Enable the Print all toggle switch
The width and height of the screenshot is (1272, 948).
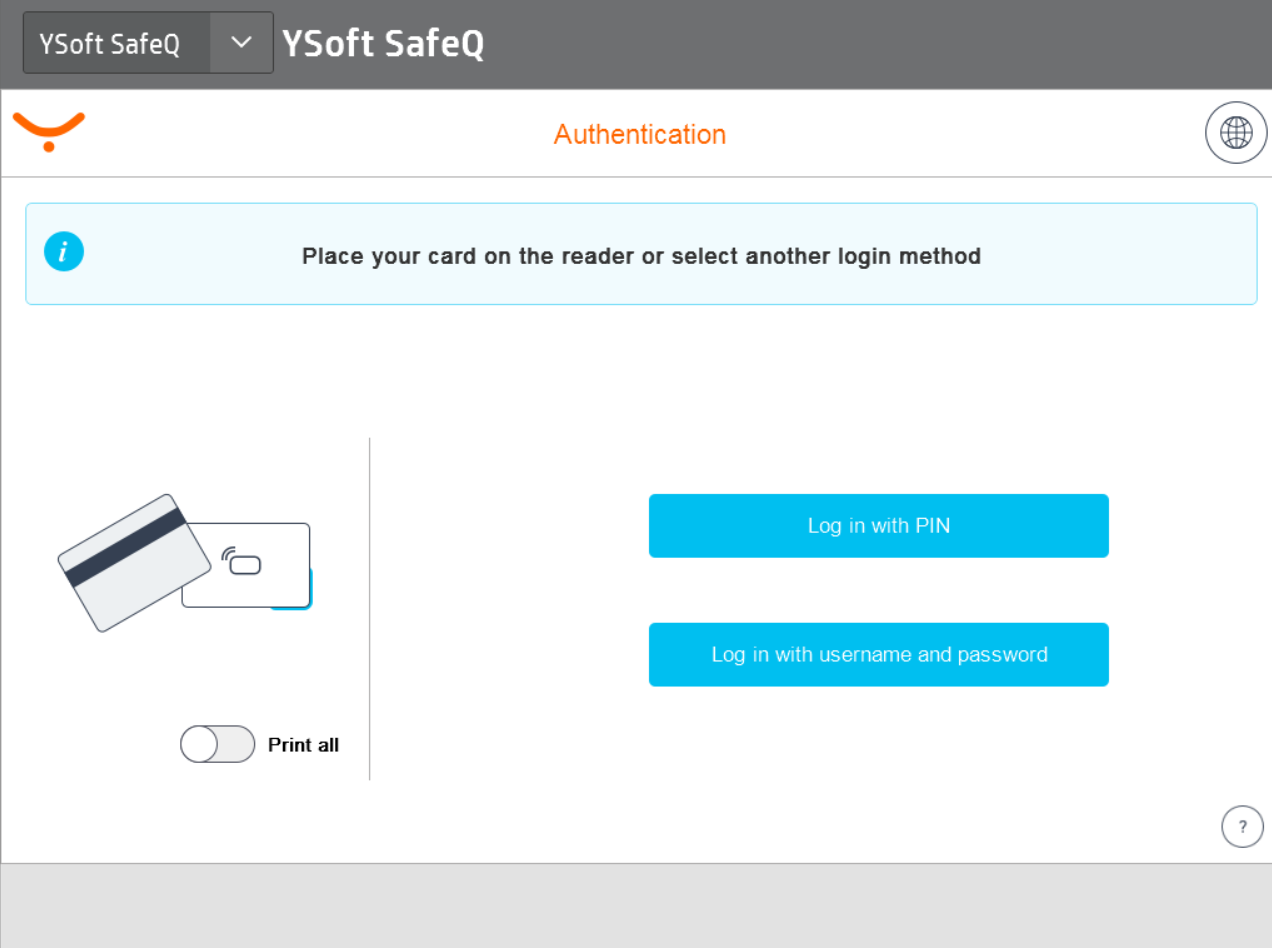point(217,744)
